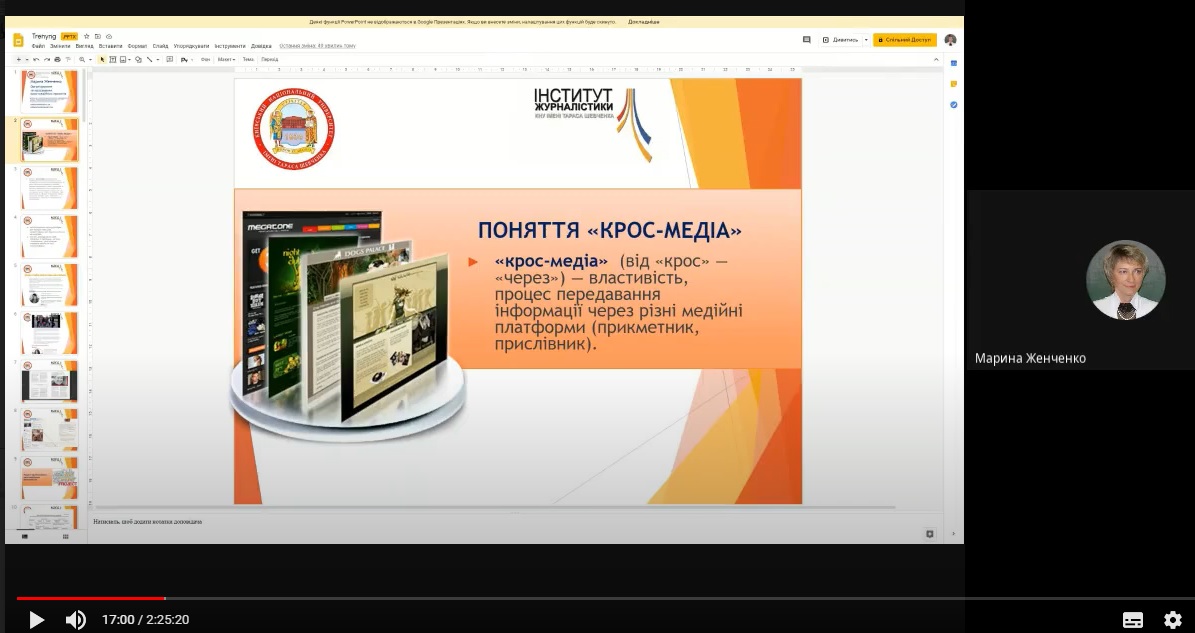Expand the Макет layout dropdown

226,59
